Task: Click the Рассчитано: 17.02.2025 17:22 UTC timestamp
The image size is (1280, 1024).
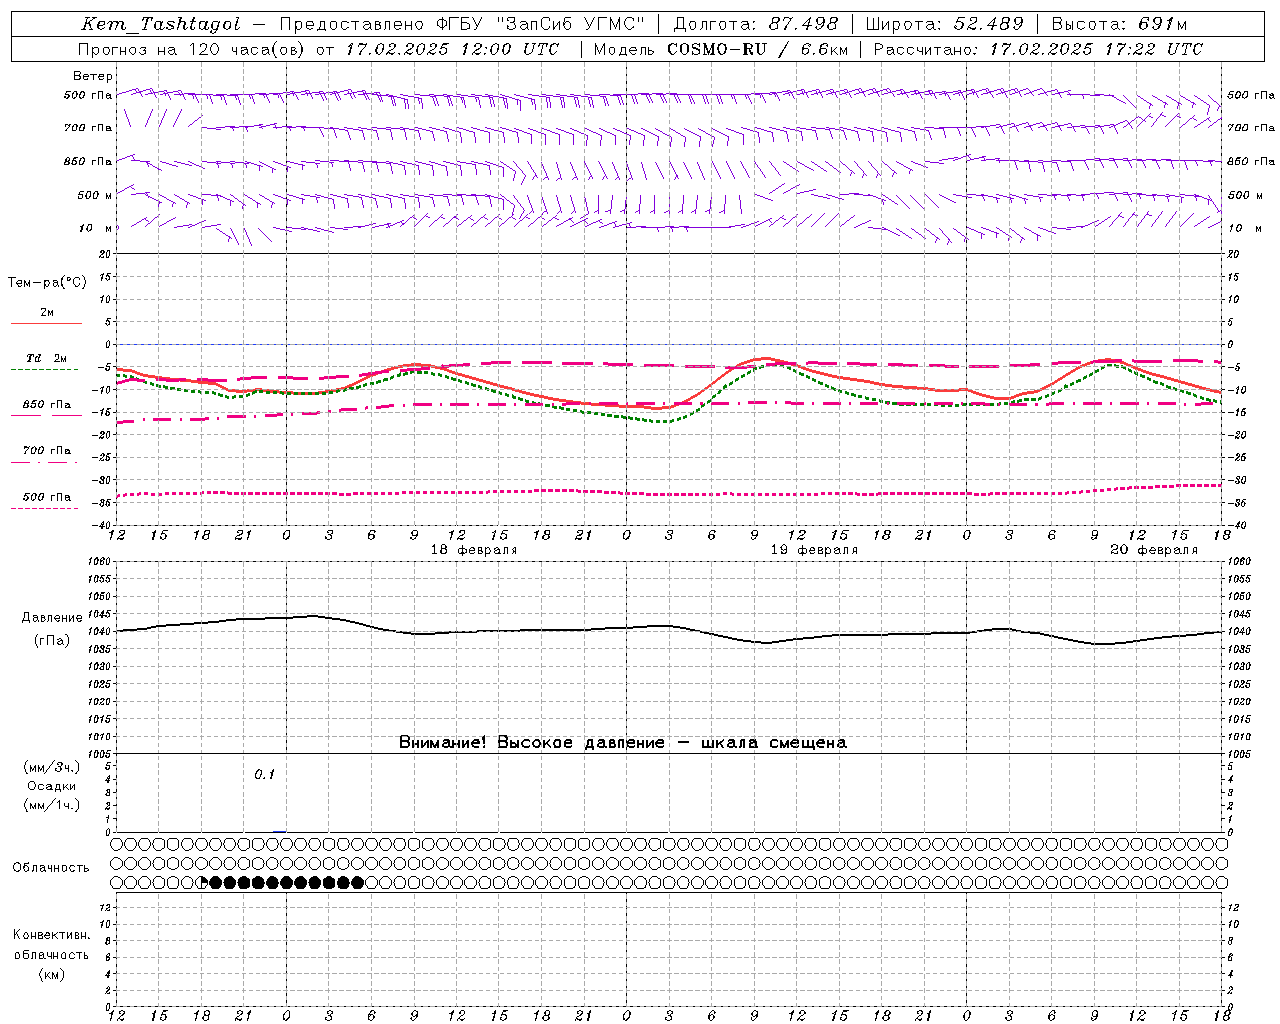Action: click(x=1038, y=49)
